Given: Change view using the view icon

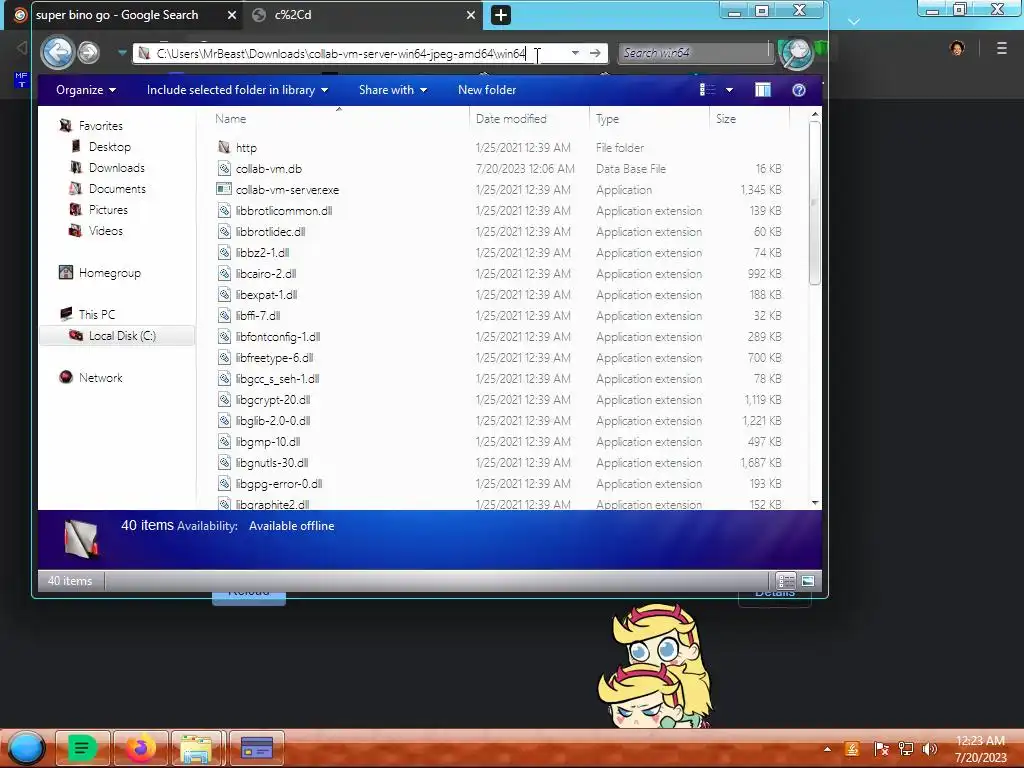Looking at the screenshot, I should point(707,90).
